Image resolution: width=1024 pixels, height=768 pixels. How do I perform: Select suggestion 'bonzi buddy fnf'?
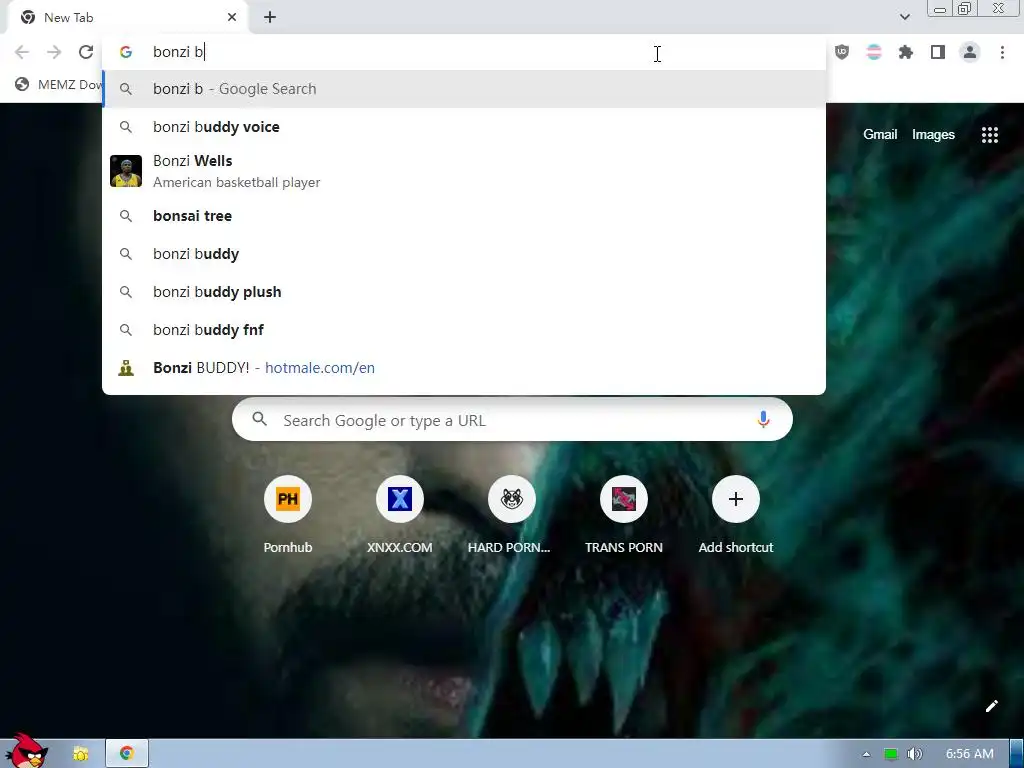(464, 330)
